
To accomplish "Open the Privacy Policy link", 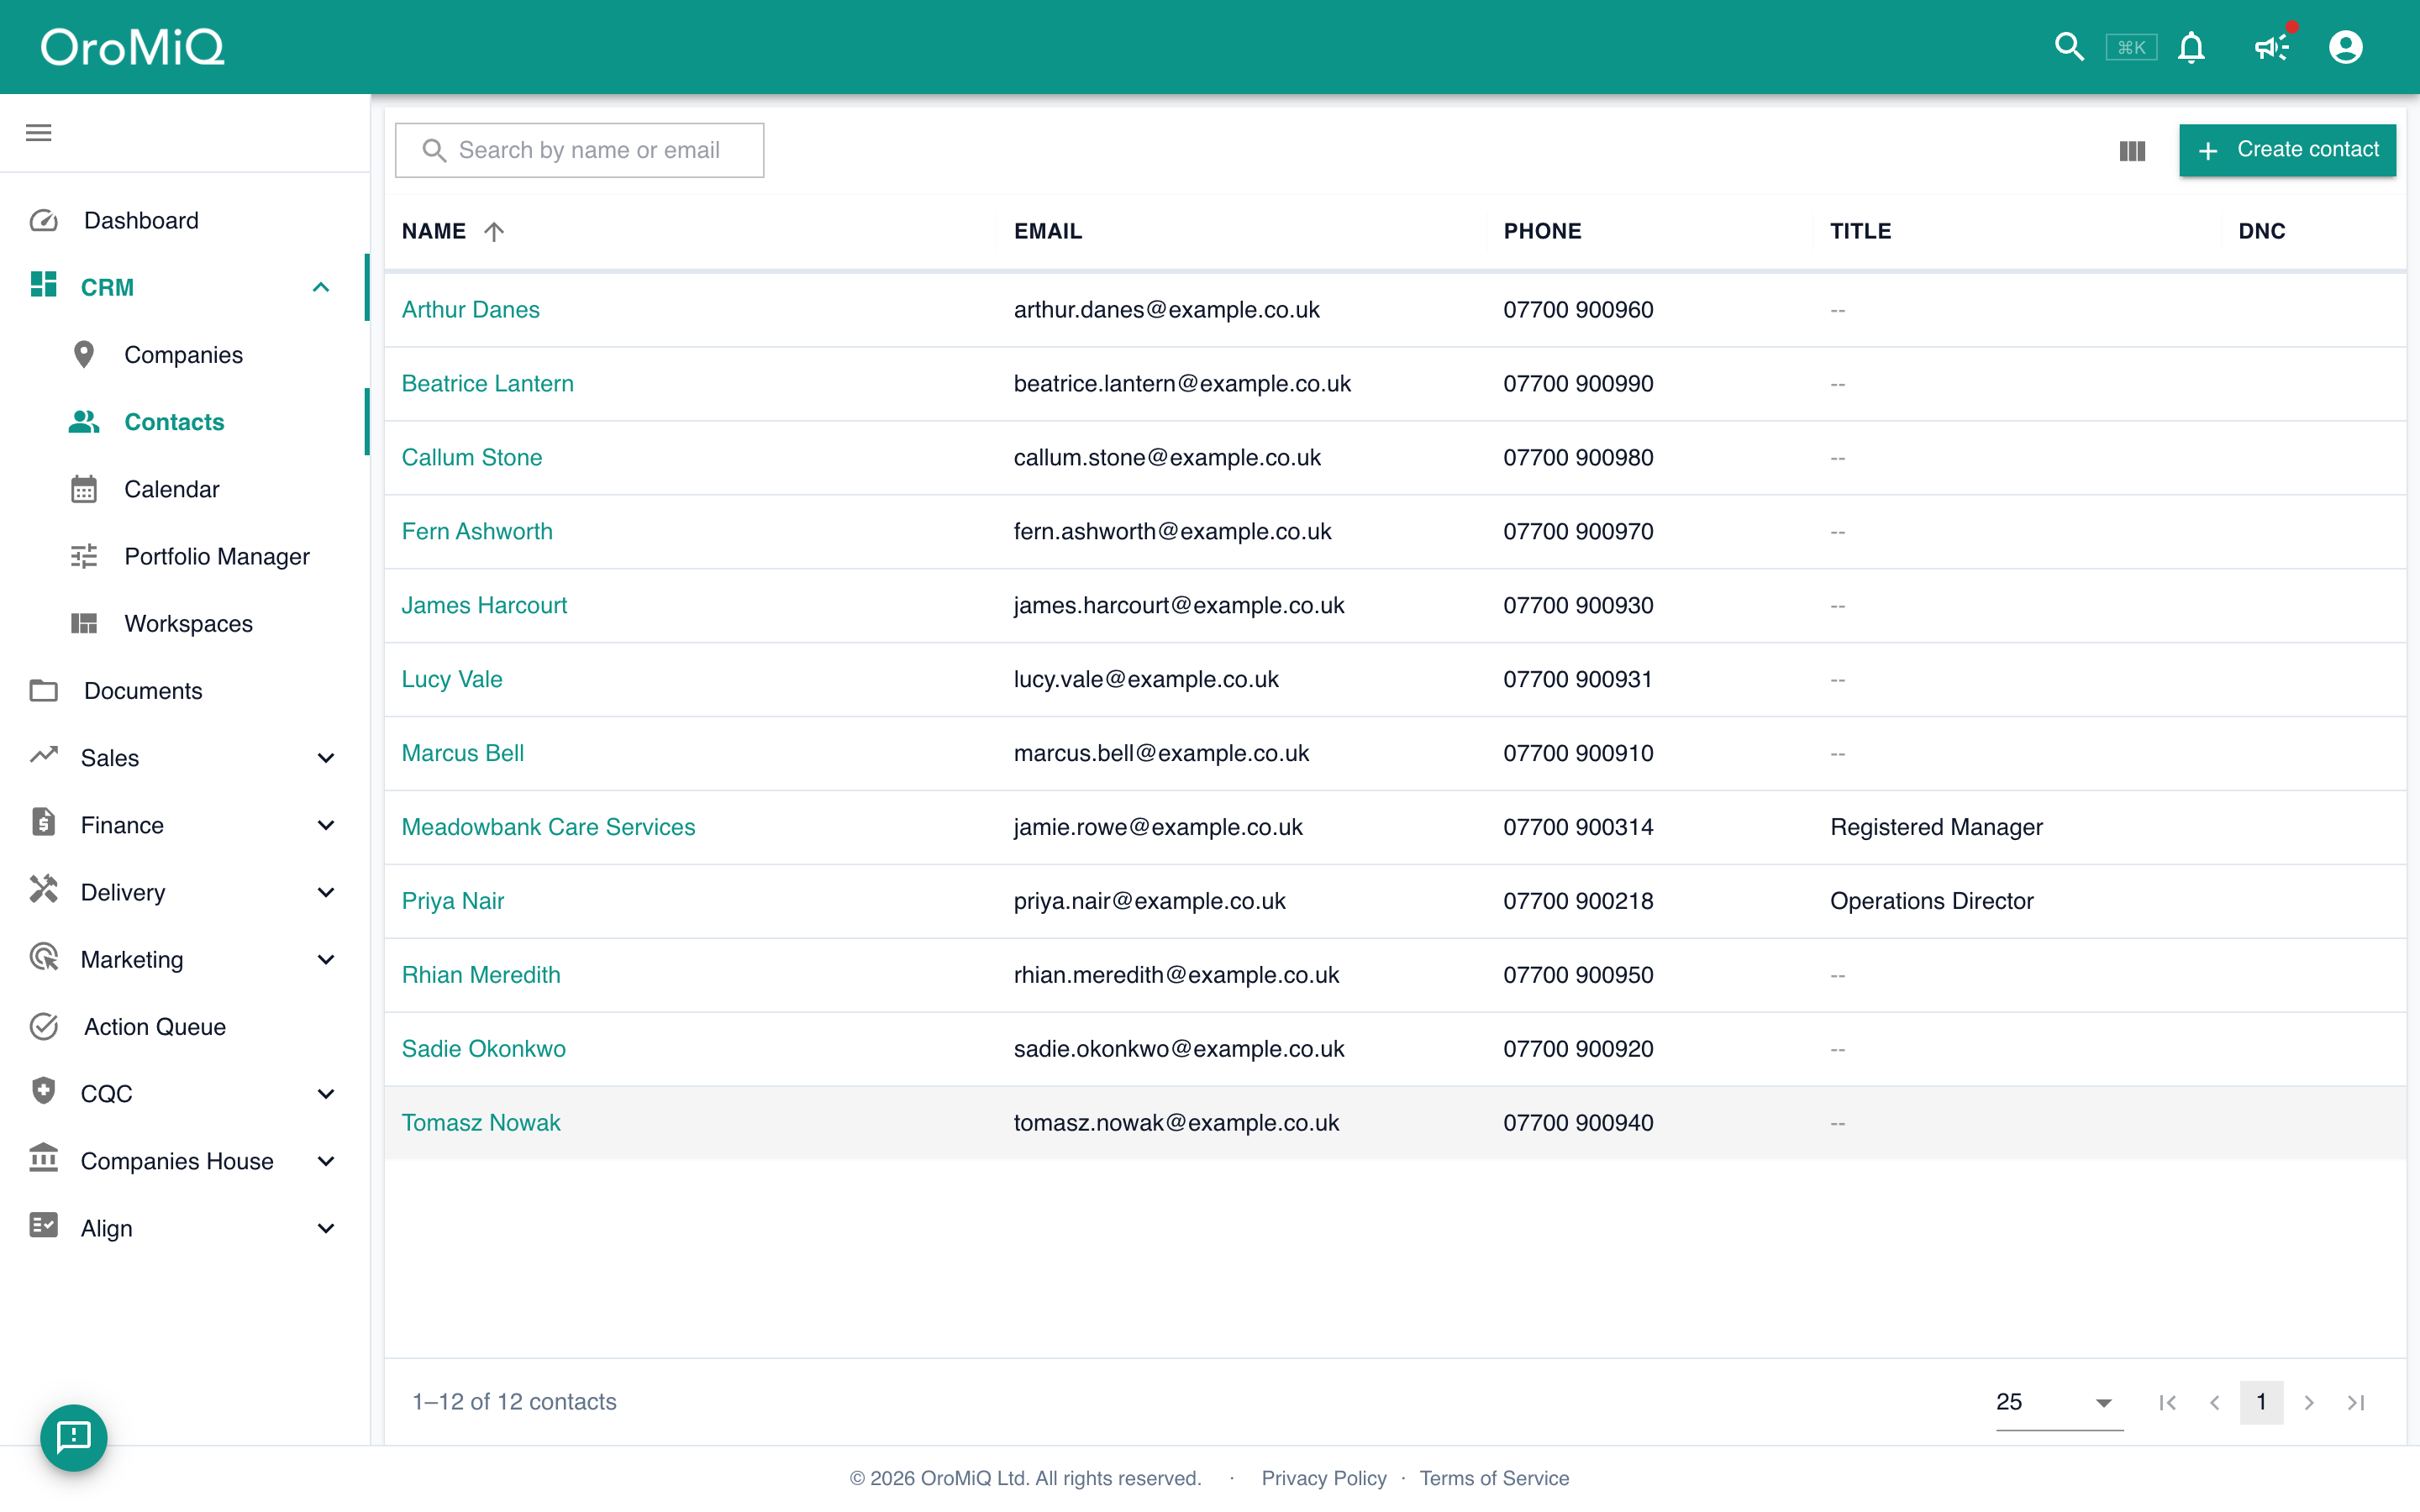I will click(x=1324, y=1478).
